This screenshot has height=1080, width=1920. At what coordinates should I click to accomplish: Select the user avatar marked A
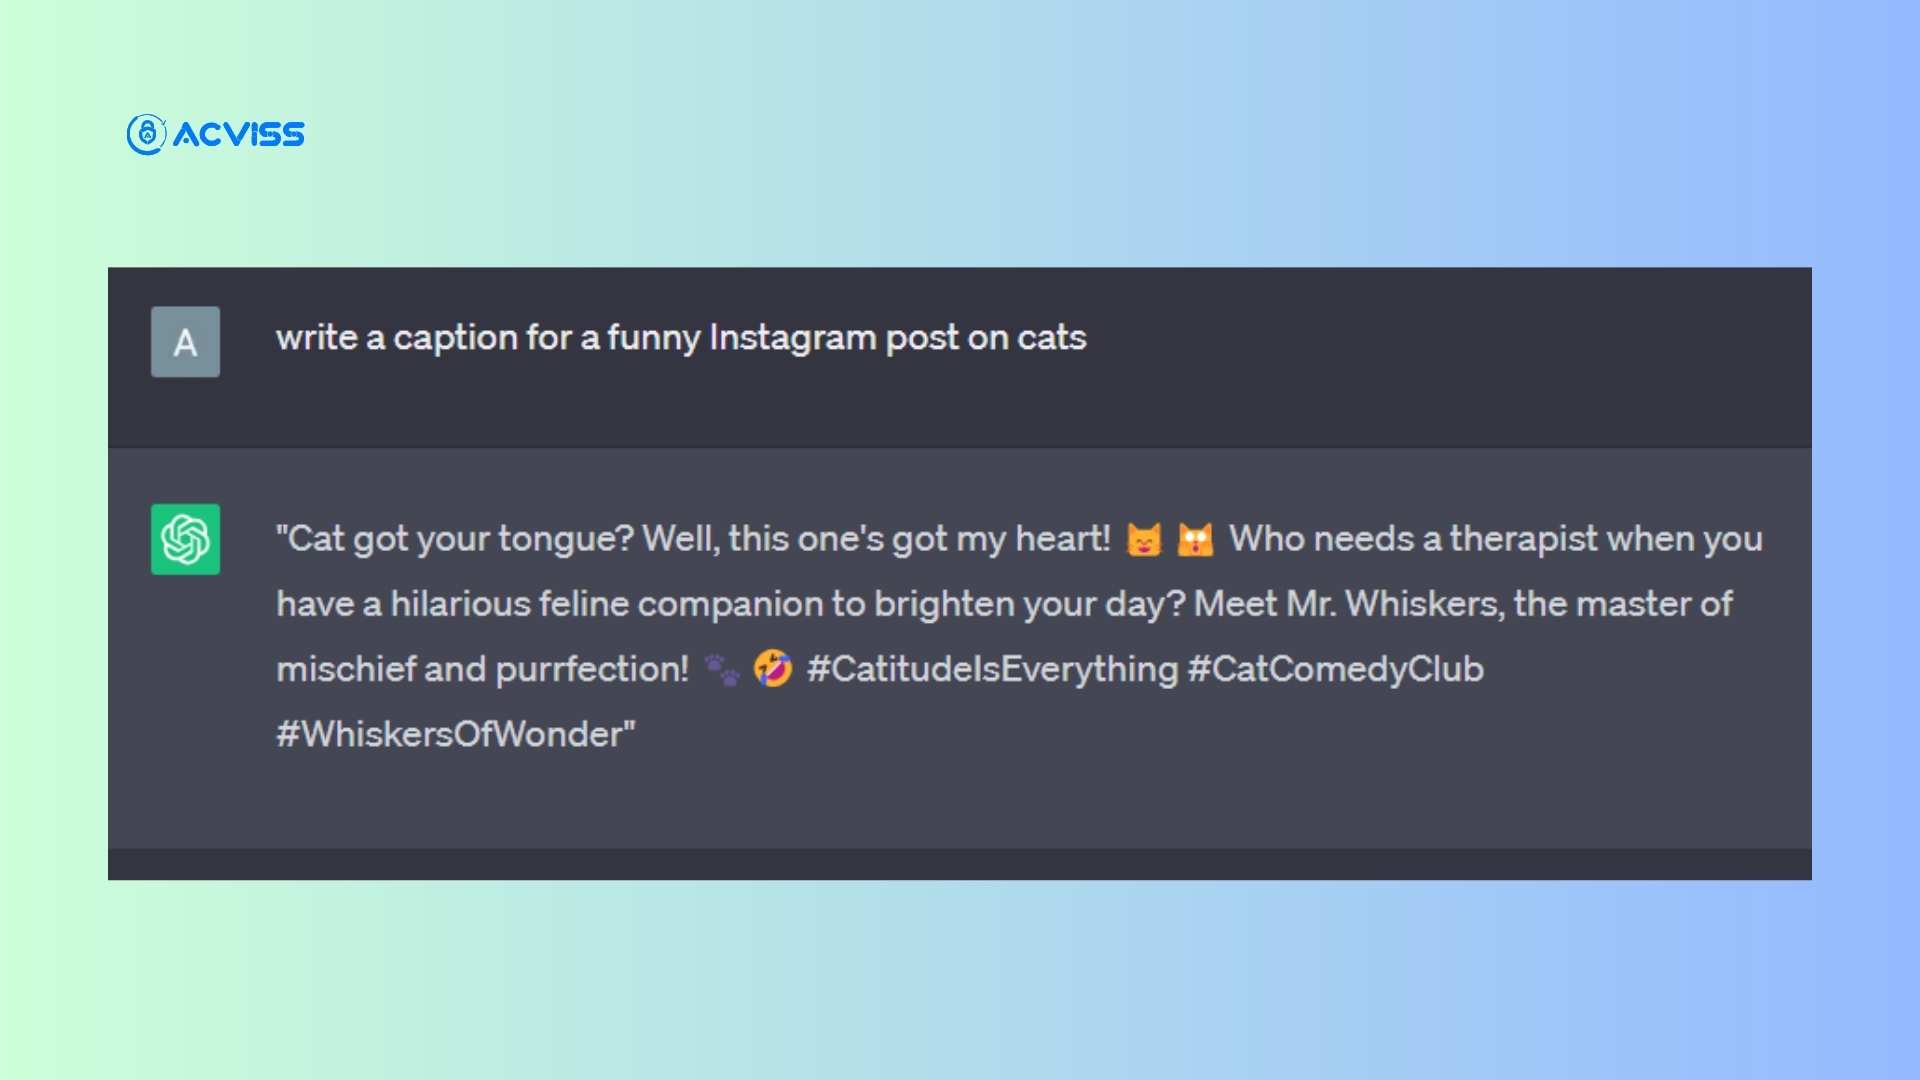point(185,341)
